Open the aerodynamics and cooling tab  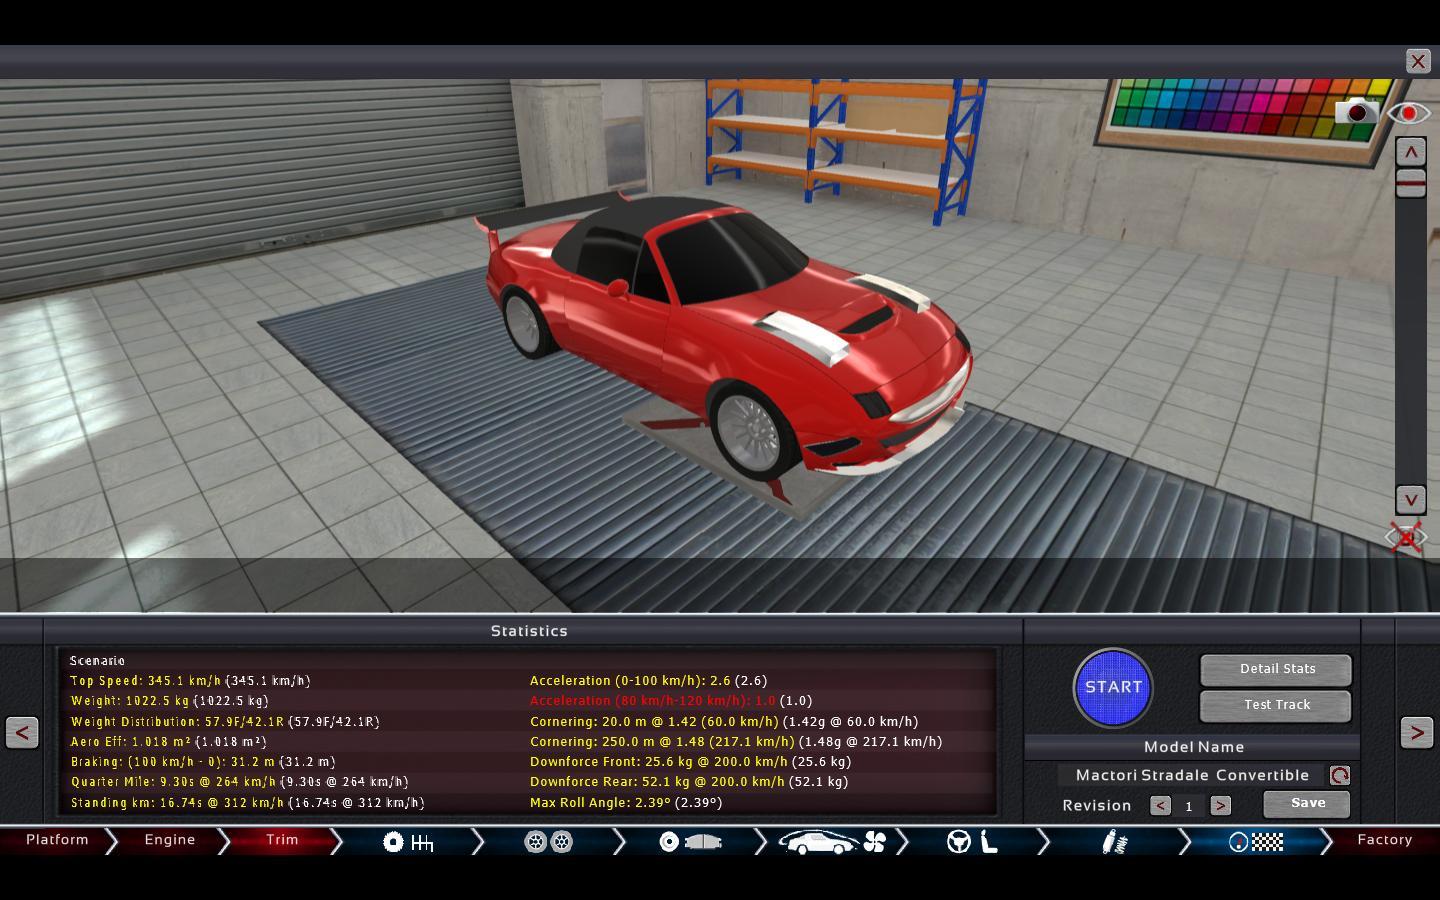pyautogui.click(x=832, y=842)
